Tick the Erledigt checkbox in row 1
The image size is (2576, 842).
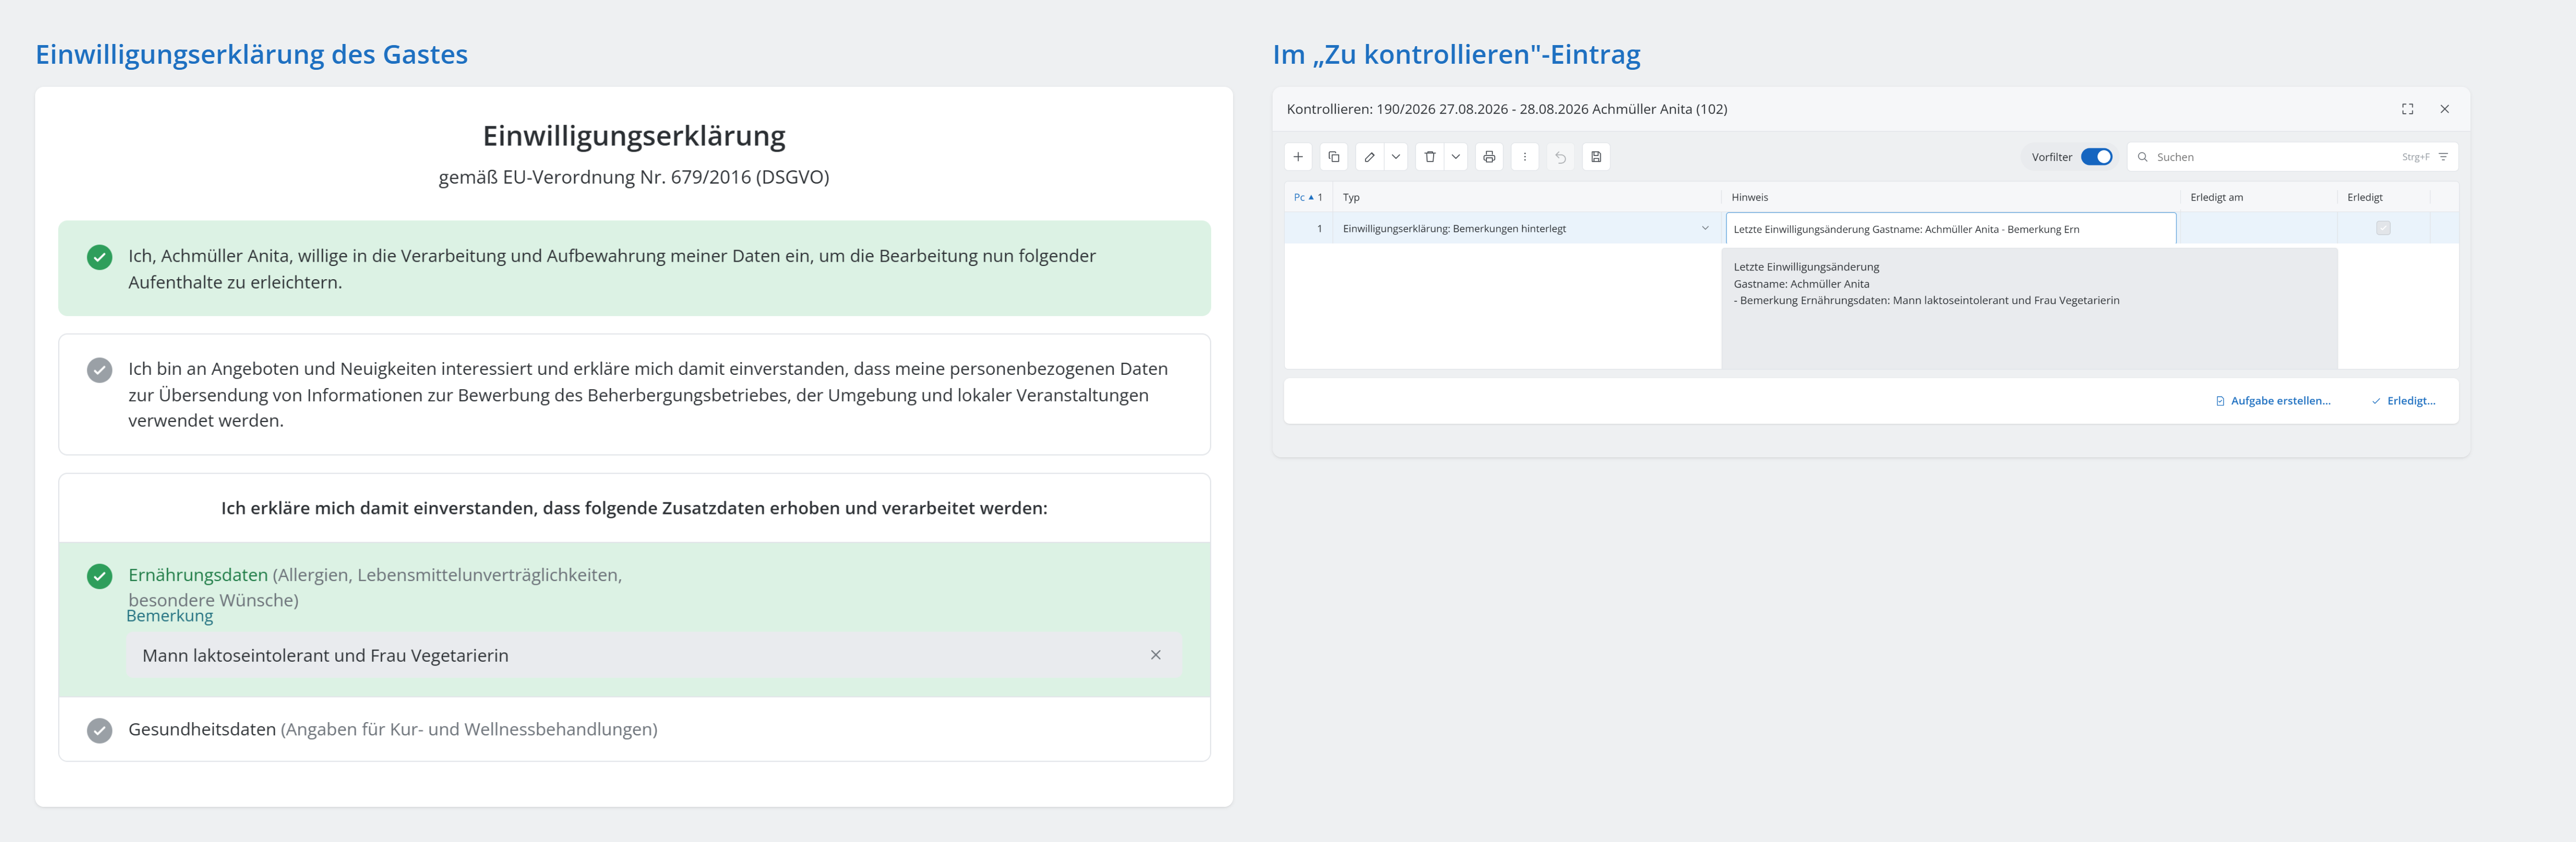(2383, 228)
